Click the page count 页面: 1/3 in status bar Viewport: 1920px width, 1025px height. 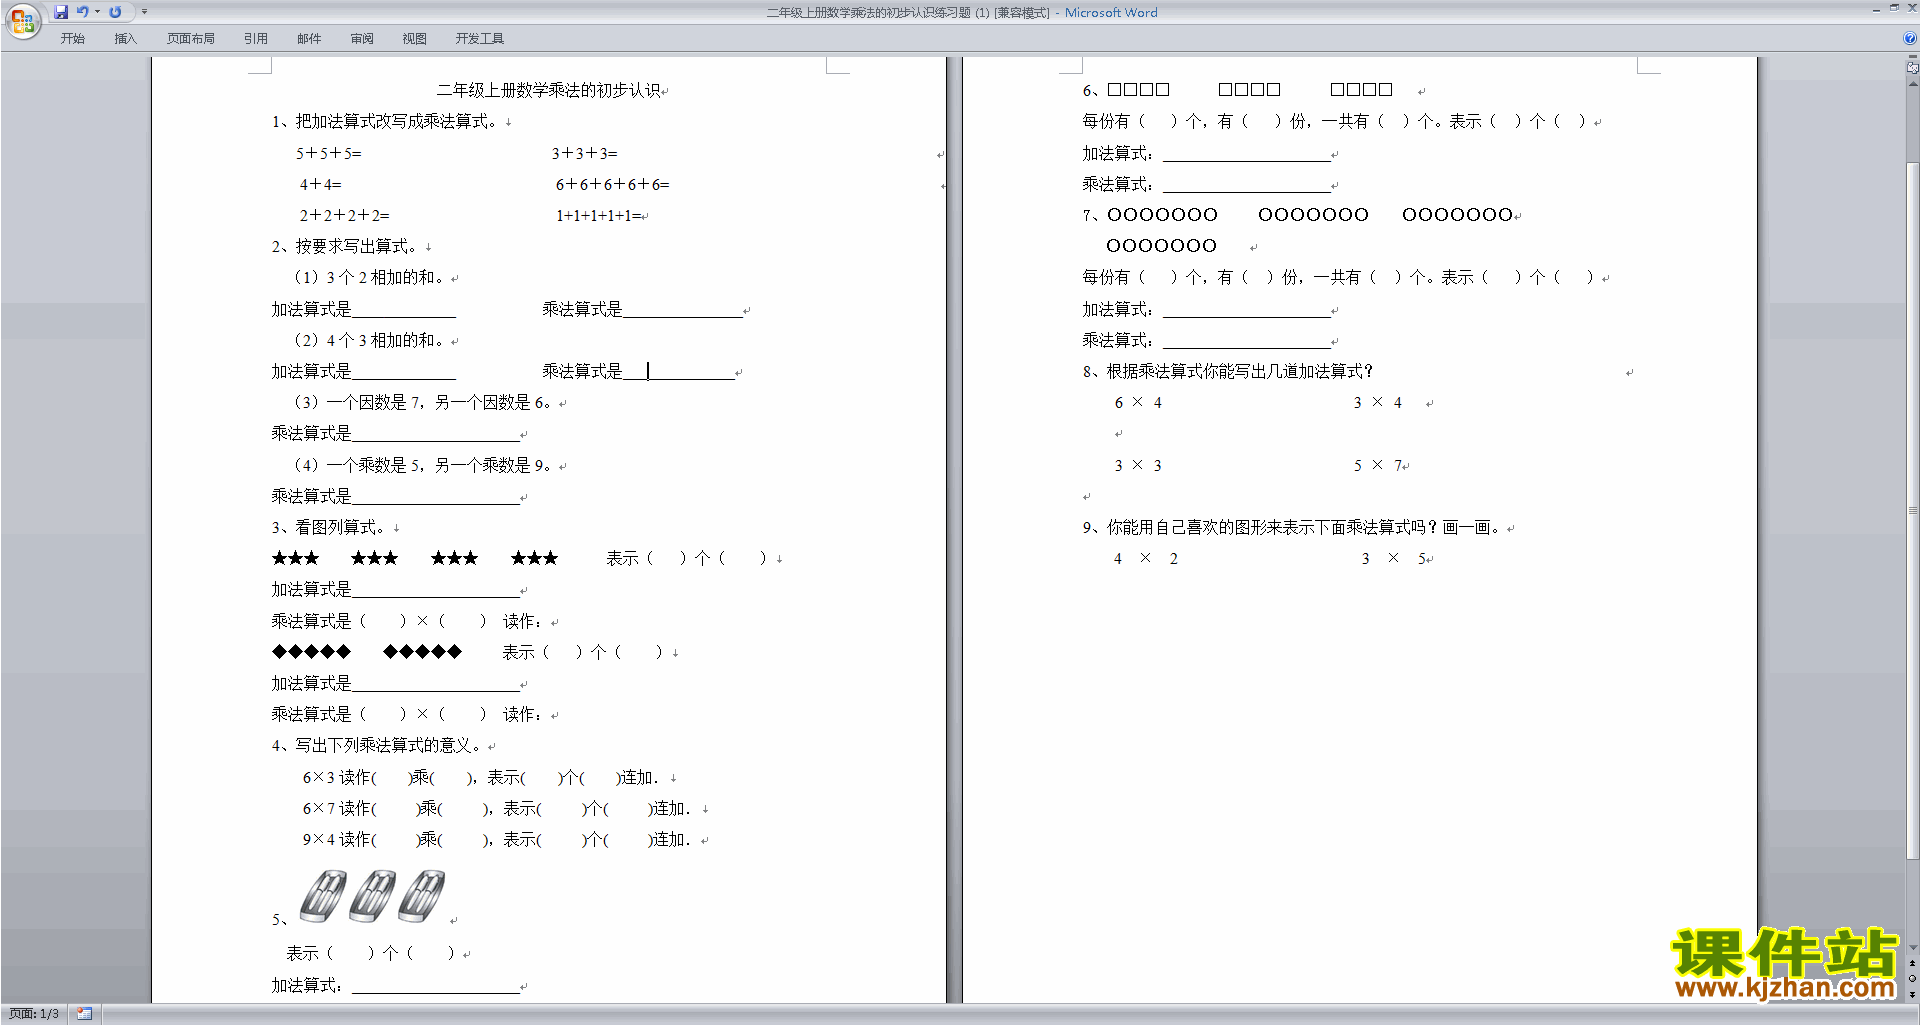(x=34, y=1014)
